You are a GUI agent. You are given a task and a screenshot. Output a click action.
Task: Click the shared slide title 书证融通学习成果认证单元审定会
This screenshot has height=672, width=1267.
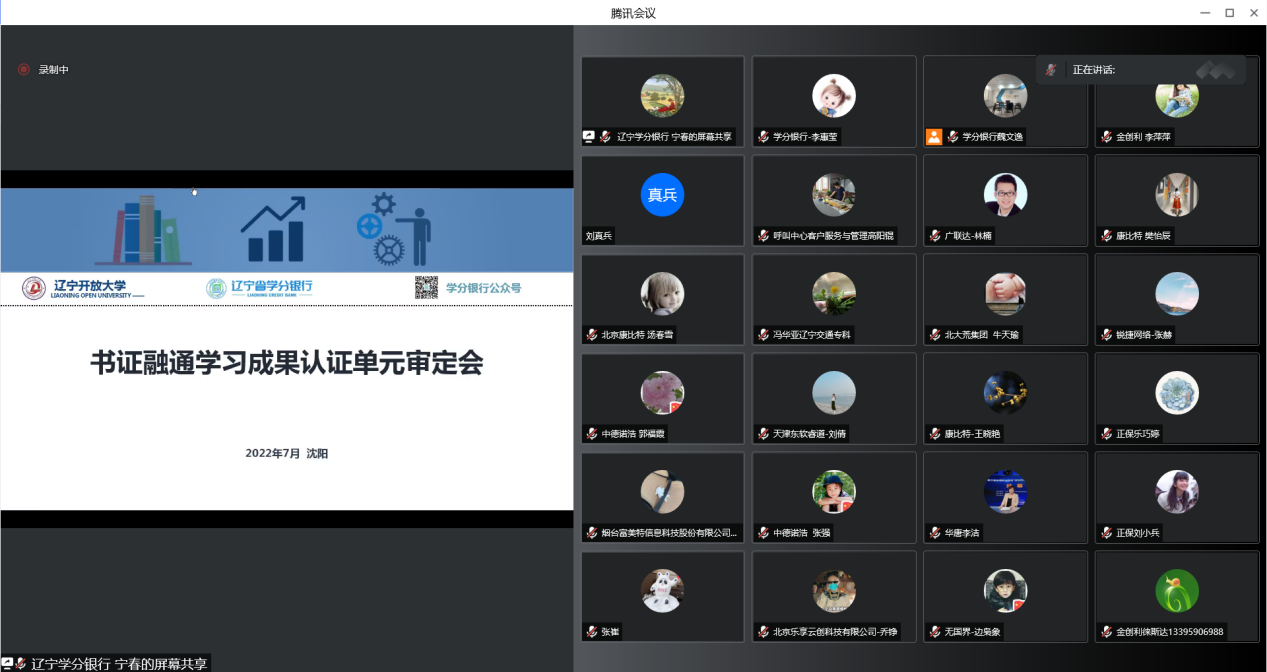click(287, 363)
